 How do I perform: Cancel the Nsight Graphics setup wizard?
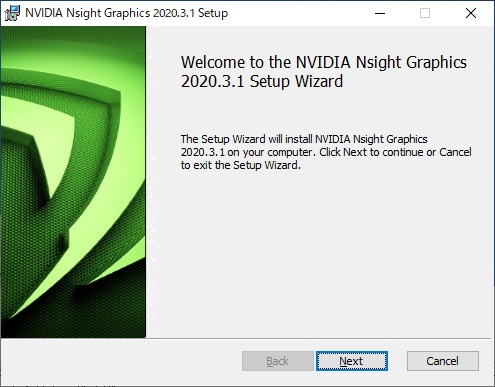(x=443, y=361)
